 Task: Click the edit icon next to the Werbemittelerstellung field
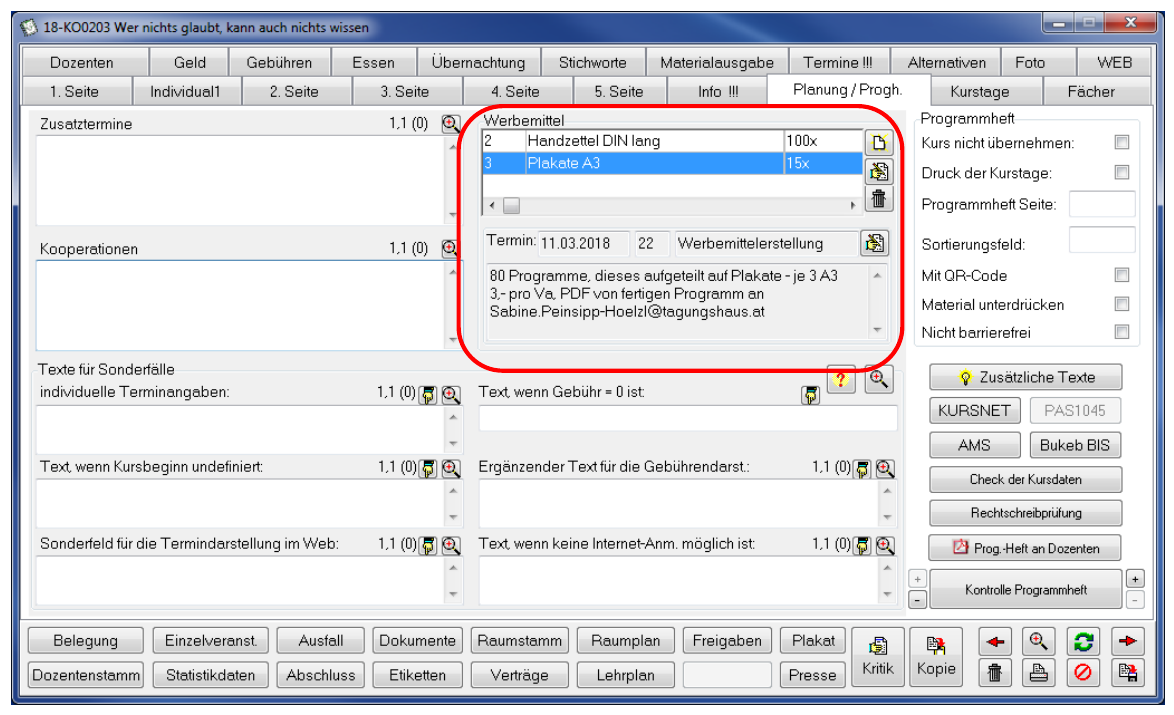[x=874, y=243]
